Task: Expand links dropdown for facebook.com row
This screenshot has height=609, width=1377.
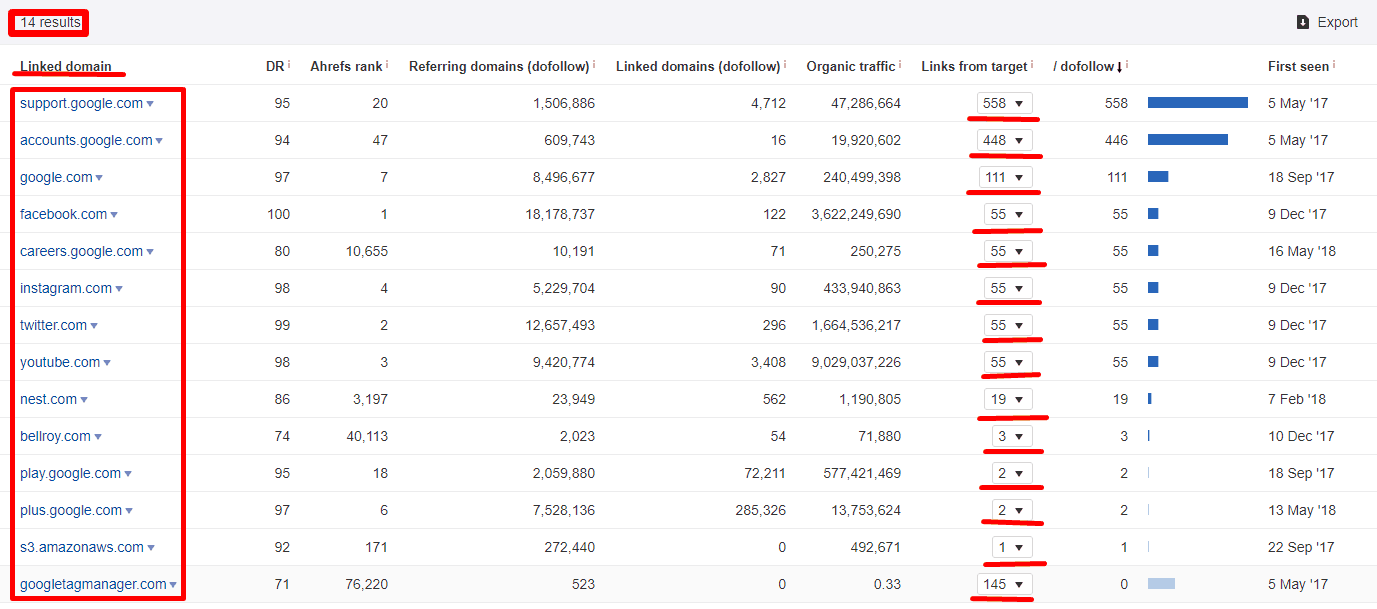Action: (1008, 214)
